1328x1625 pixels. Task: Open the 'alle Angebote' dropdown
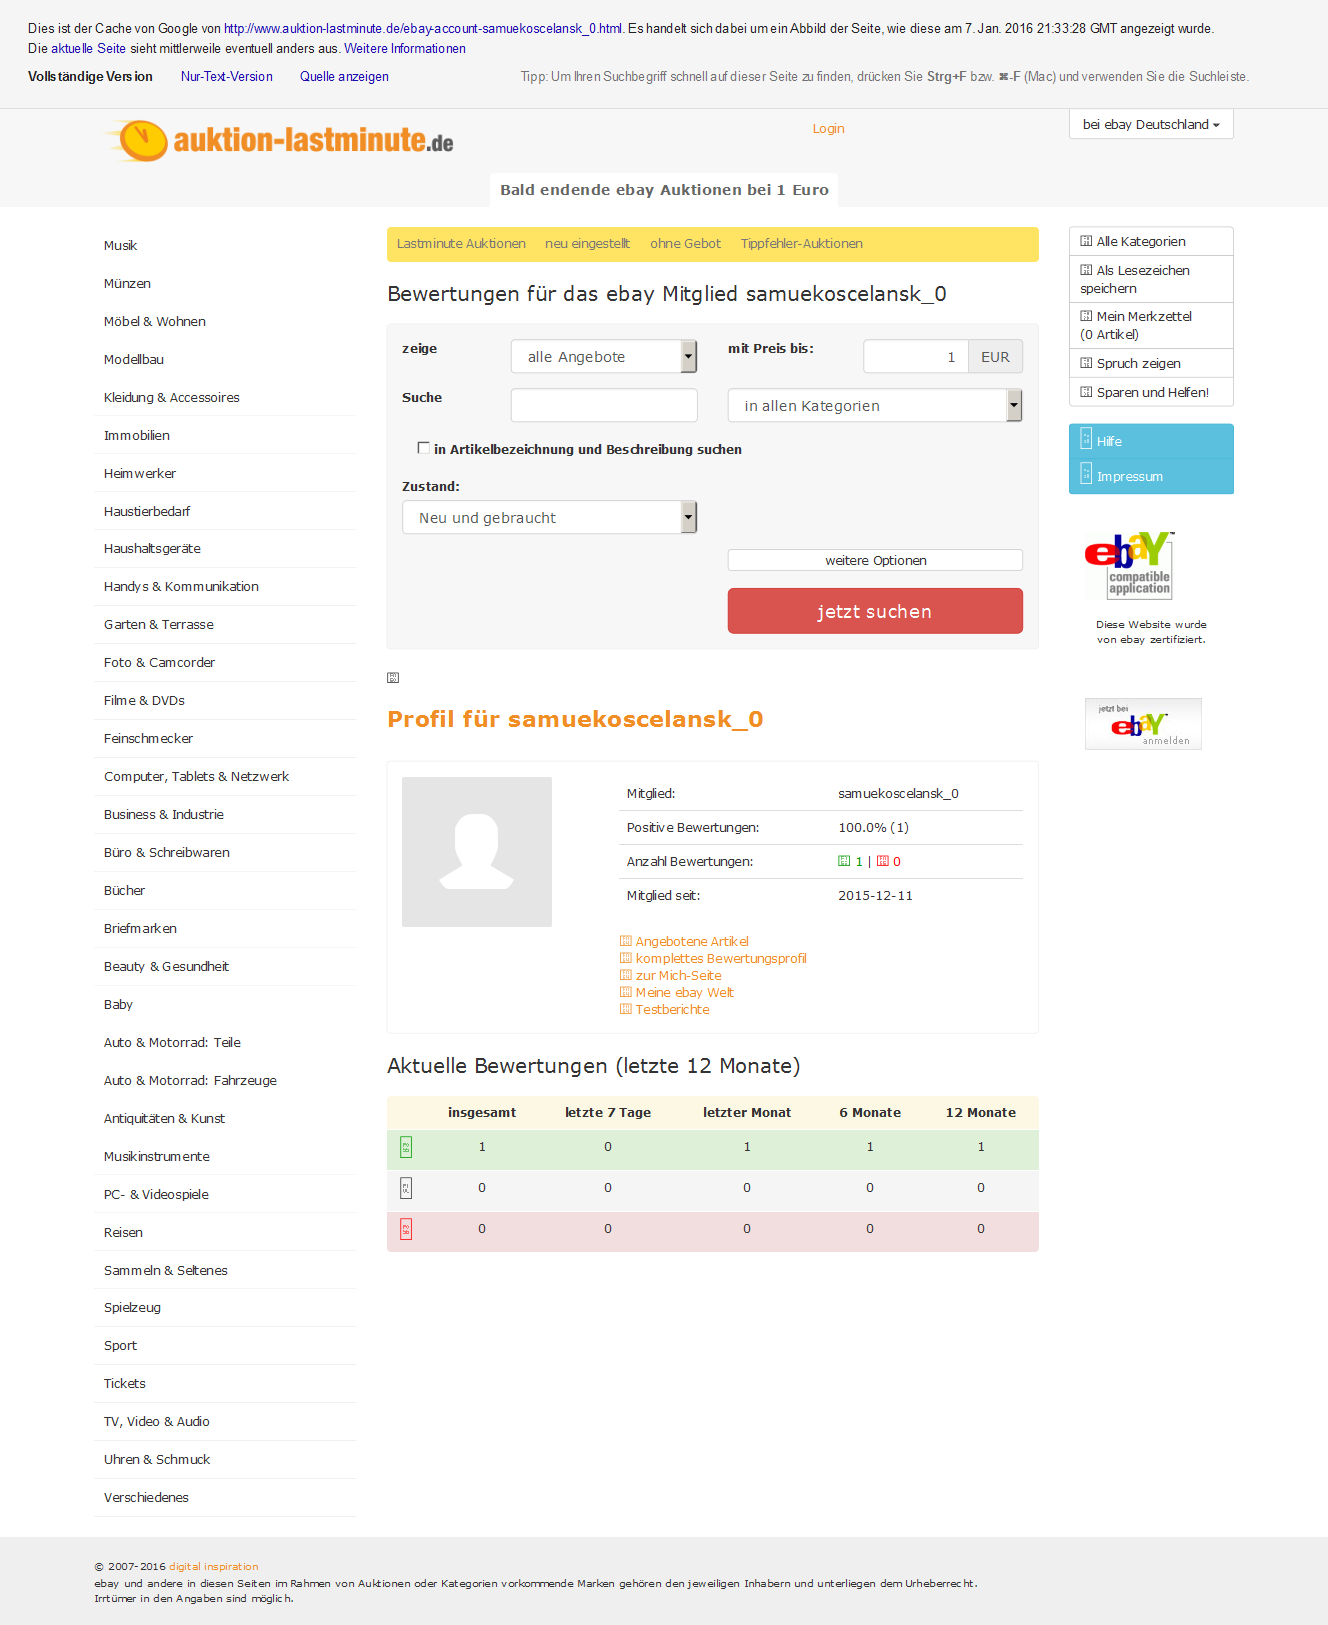604,357
